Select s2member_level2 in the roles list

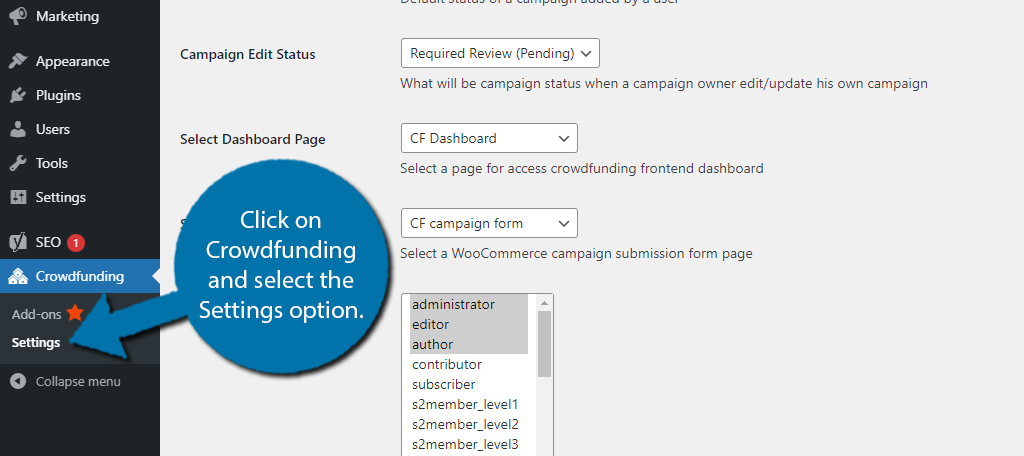point(469,424)
